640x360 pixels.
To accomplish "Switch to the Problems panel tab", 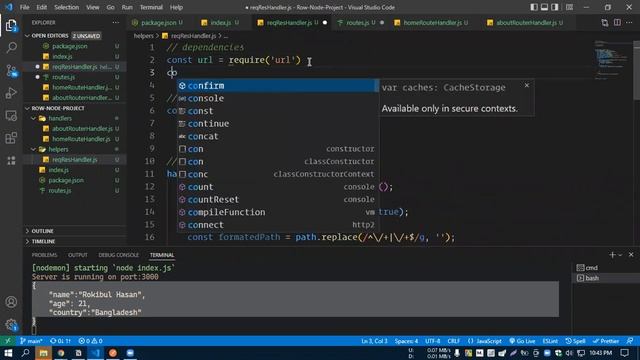I will click(x=44, y=255).
